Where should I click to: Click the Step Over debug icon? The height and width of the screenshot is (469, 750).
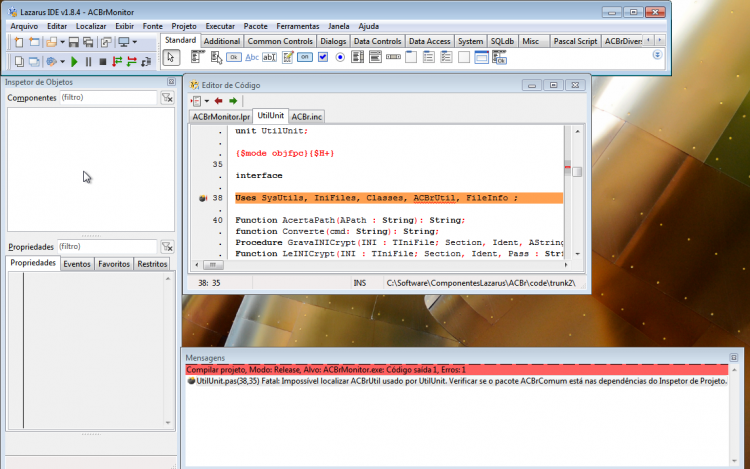click(x=132, y=61)
